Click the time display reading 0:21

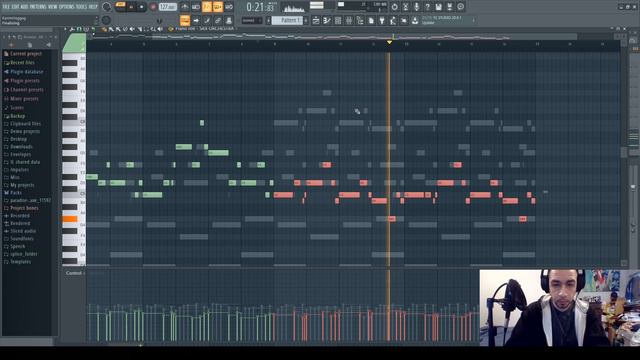260,7
